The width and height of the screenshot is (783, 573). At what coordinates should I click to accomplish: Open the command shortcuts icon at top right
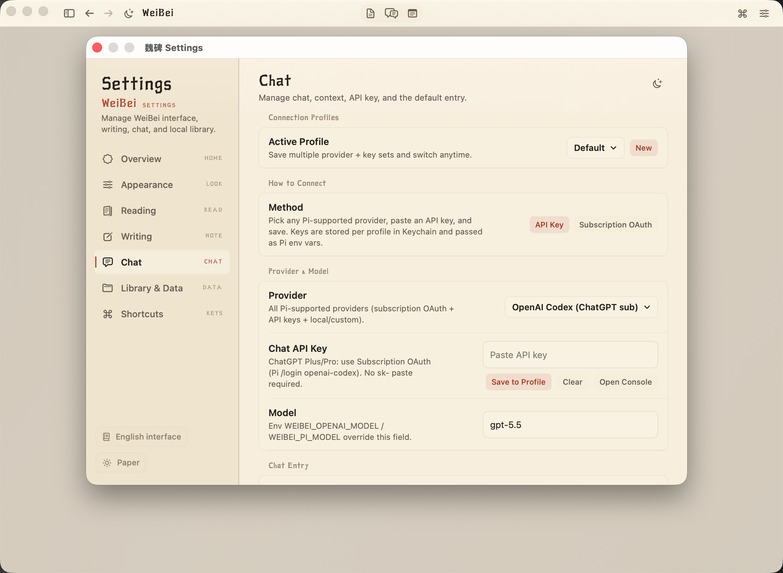click(x=743, y=13)
